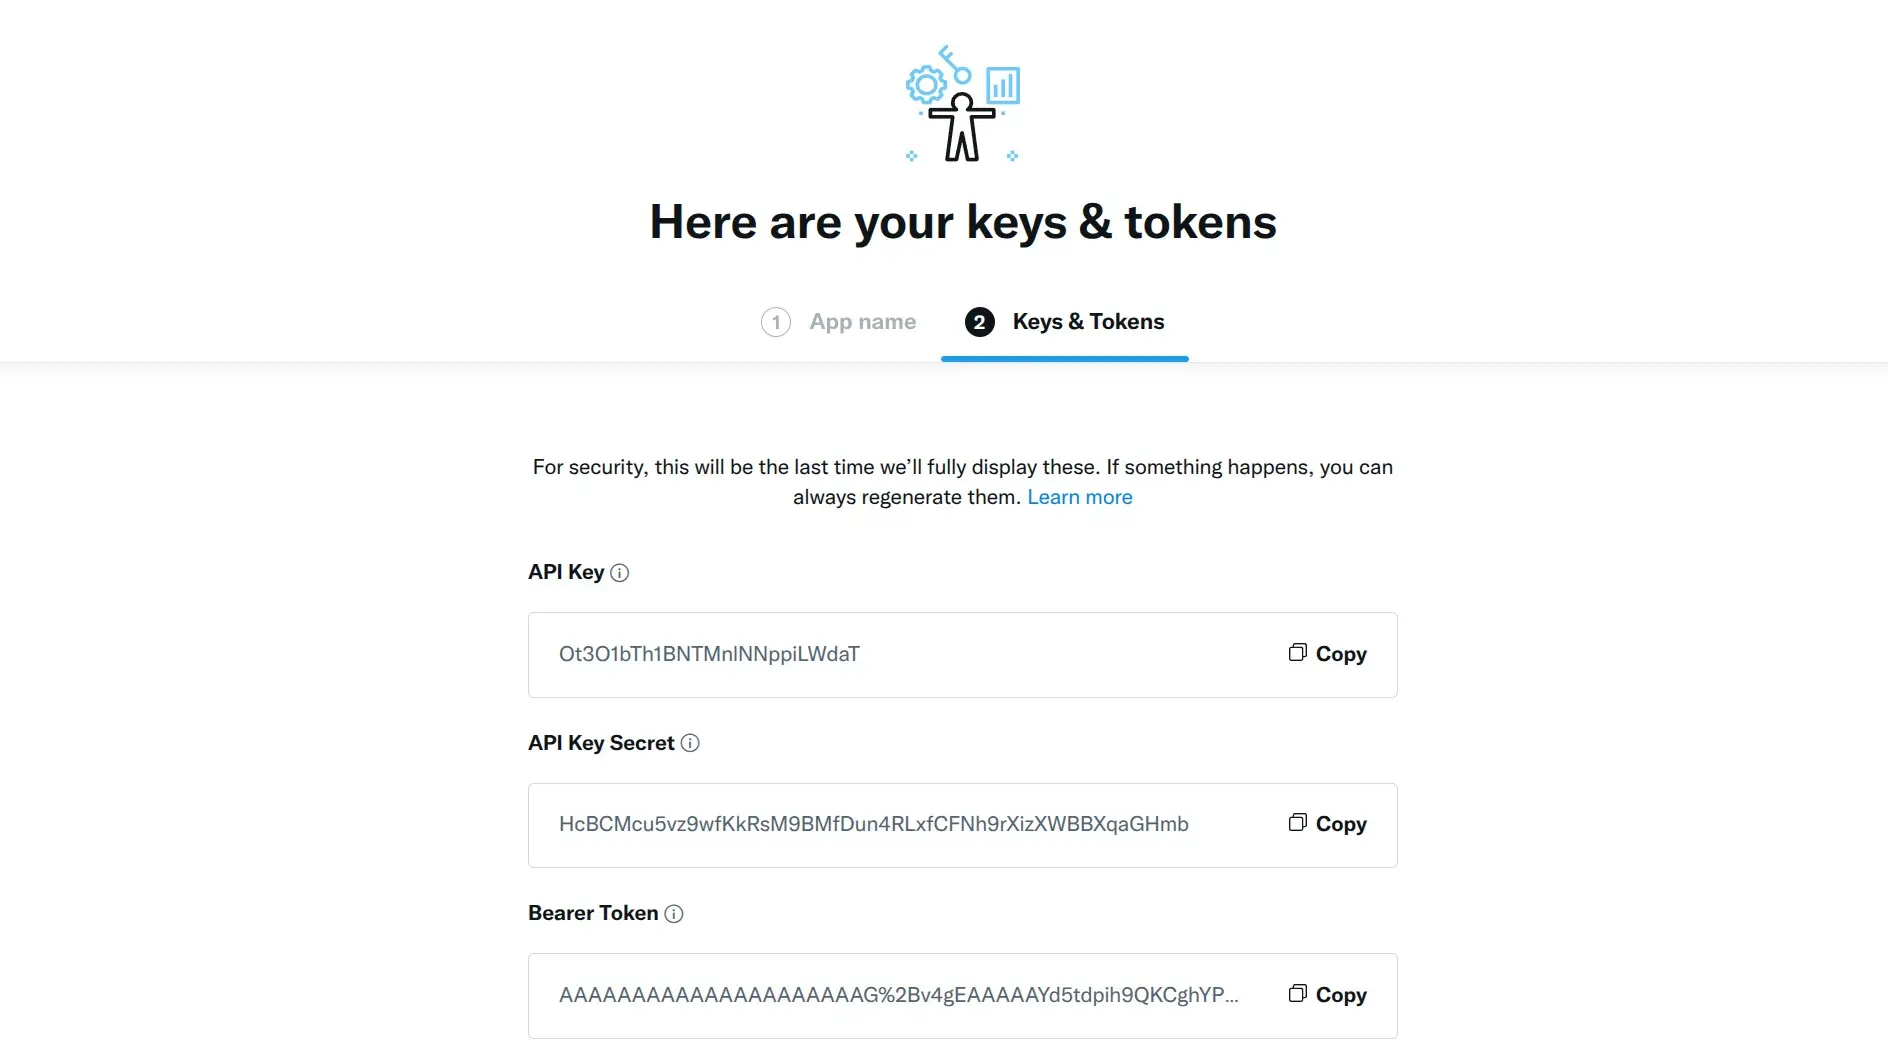Select the Keys & Tokens tab
Viewport: 1888px width, 1062px height.
pyautogui.click(x=1088, y=322)
